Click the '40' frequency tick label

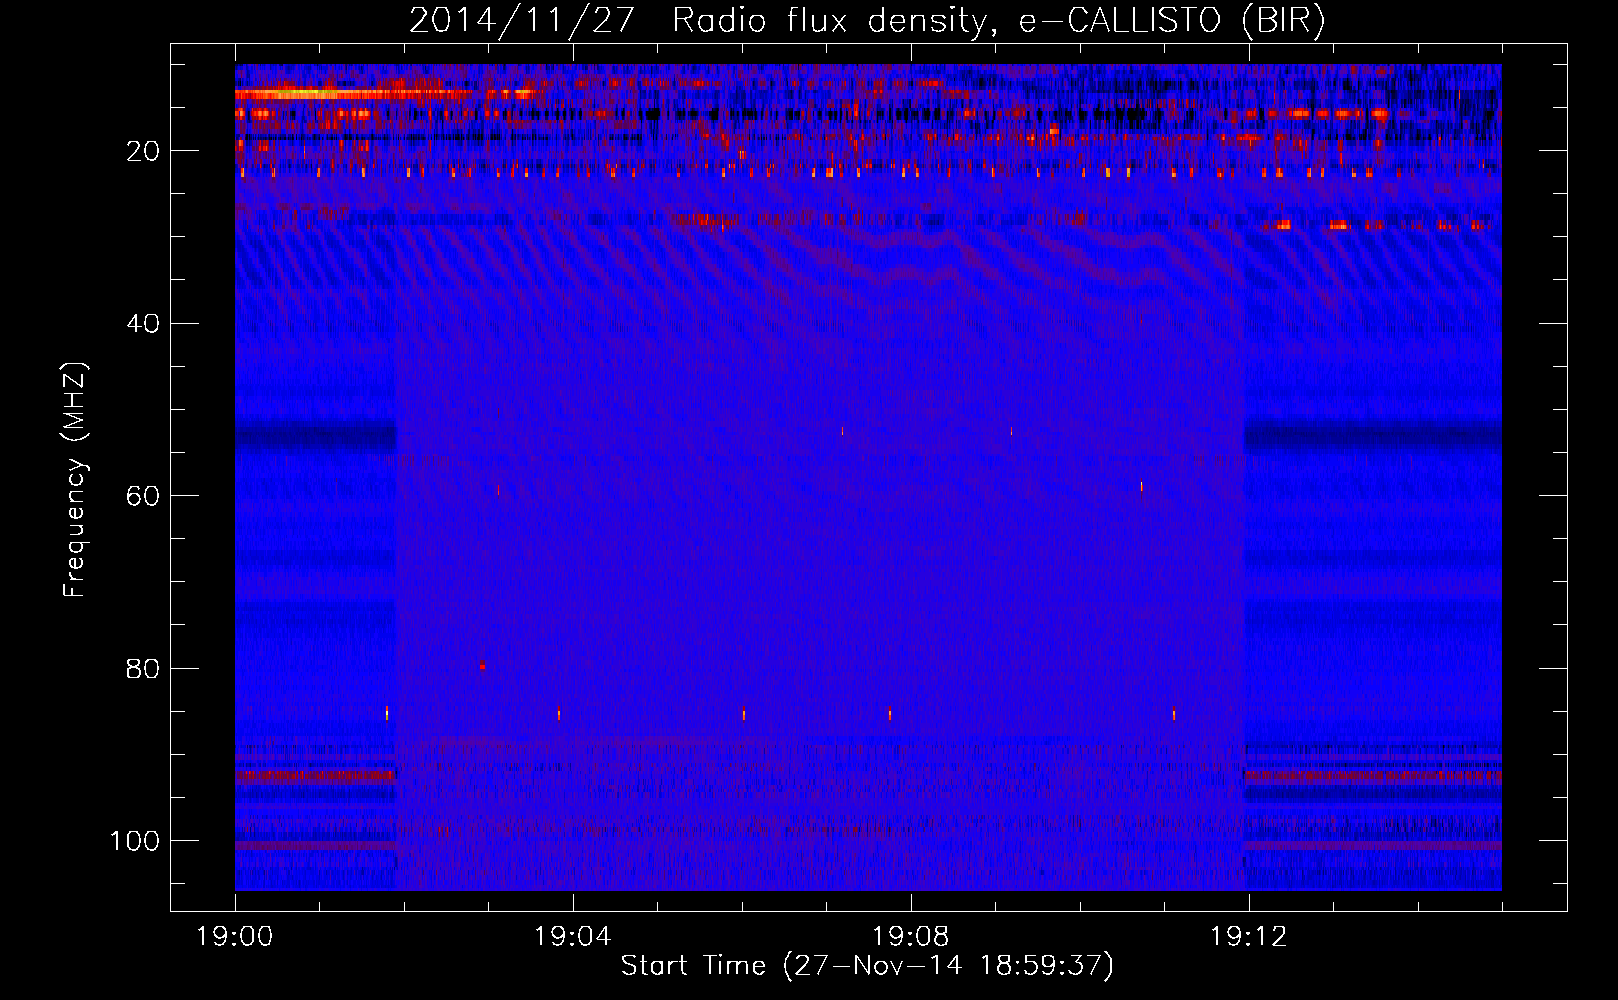click(x=143, y=324)
